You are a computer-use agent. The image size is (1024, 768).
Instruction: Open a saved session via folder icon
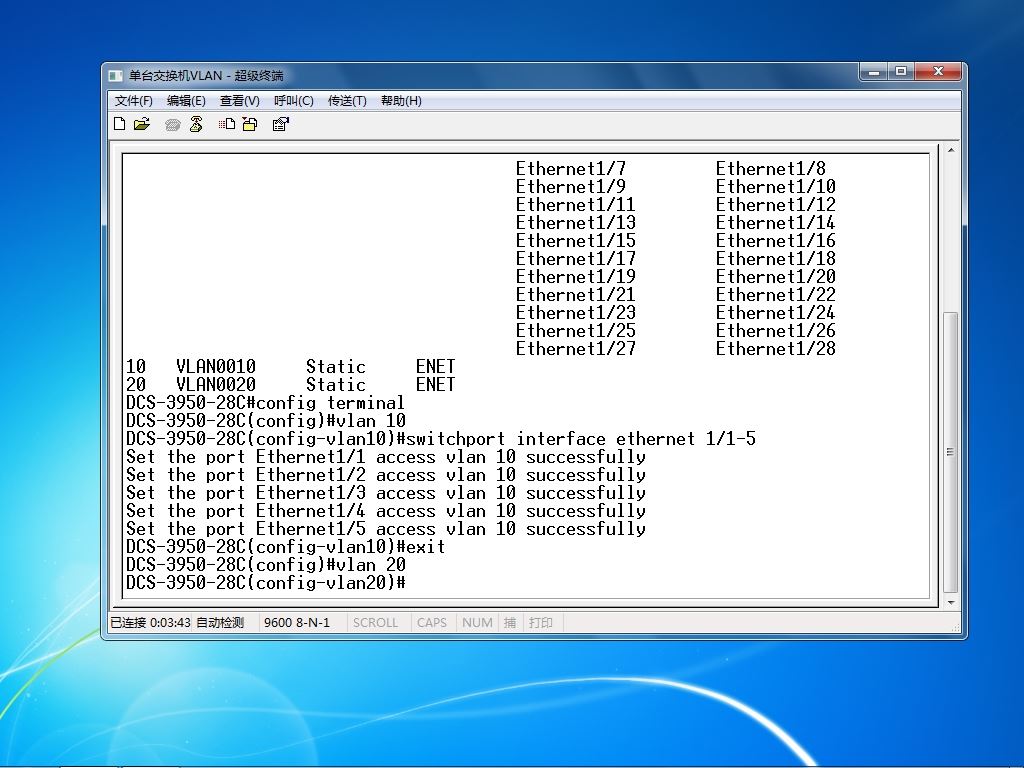pos(142,124)
